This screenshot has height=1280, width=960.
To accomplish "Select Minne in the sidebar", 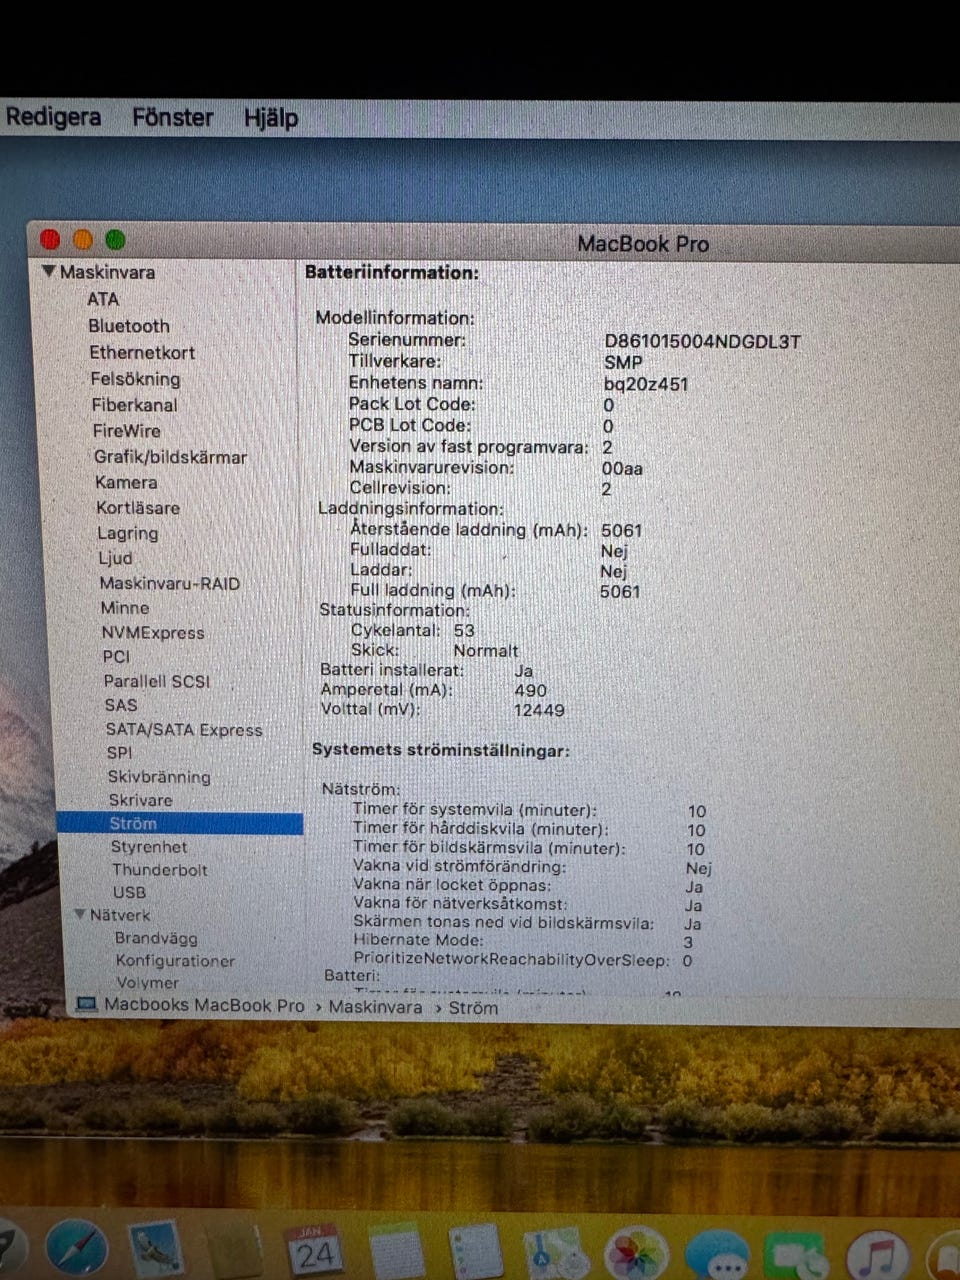I will click(125, 608).
